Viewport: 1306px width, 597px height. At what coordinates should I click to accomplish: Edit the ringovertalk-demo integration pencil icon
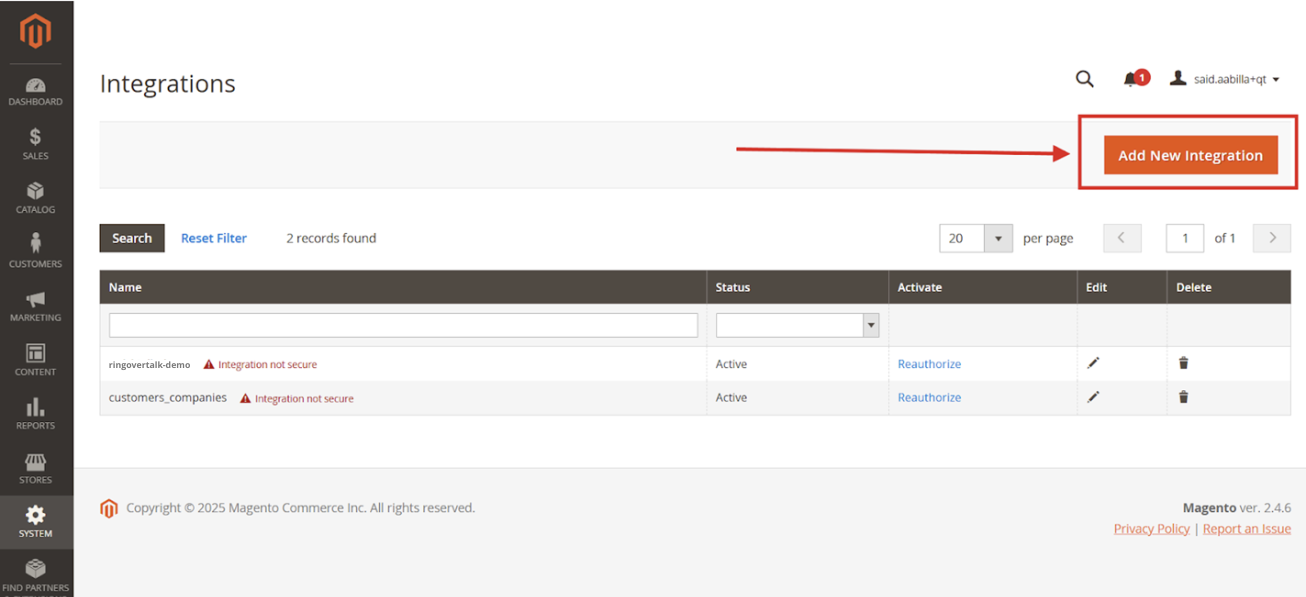(x=1093, y=363)
